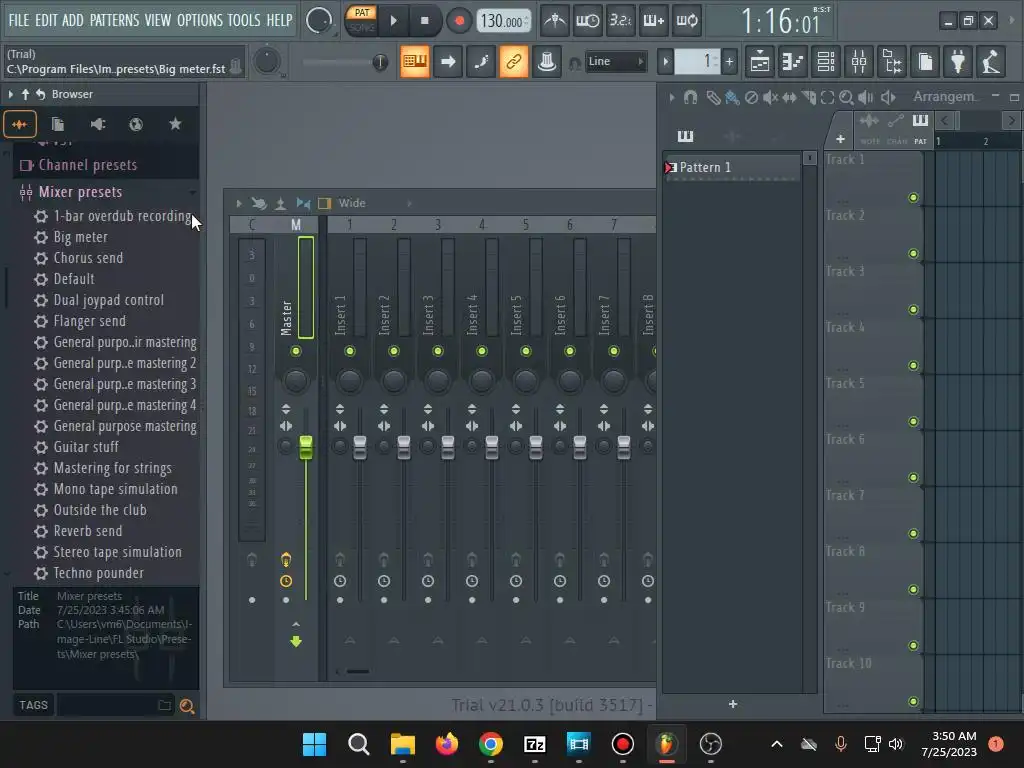Toggle Track 1 mute LED in playlist
This screenshot has width=1024, height=768.
pyautogui.click(x=913, y=198)
